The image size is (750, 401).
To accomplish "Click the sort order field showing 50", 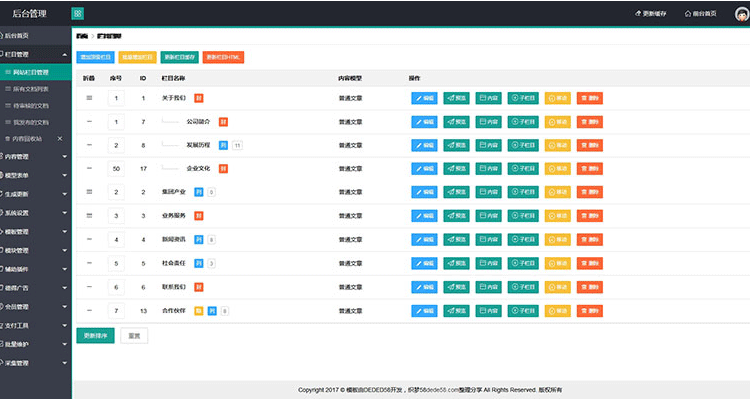I will (x=116, y=168).
